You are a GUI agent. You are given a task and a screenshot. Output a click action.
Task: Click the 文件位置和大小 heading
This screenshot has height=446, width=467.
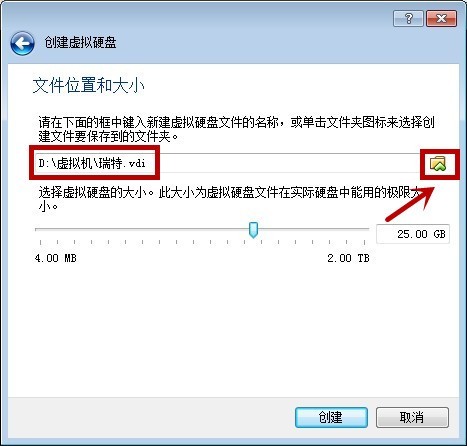point(89,86)
